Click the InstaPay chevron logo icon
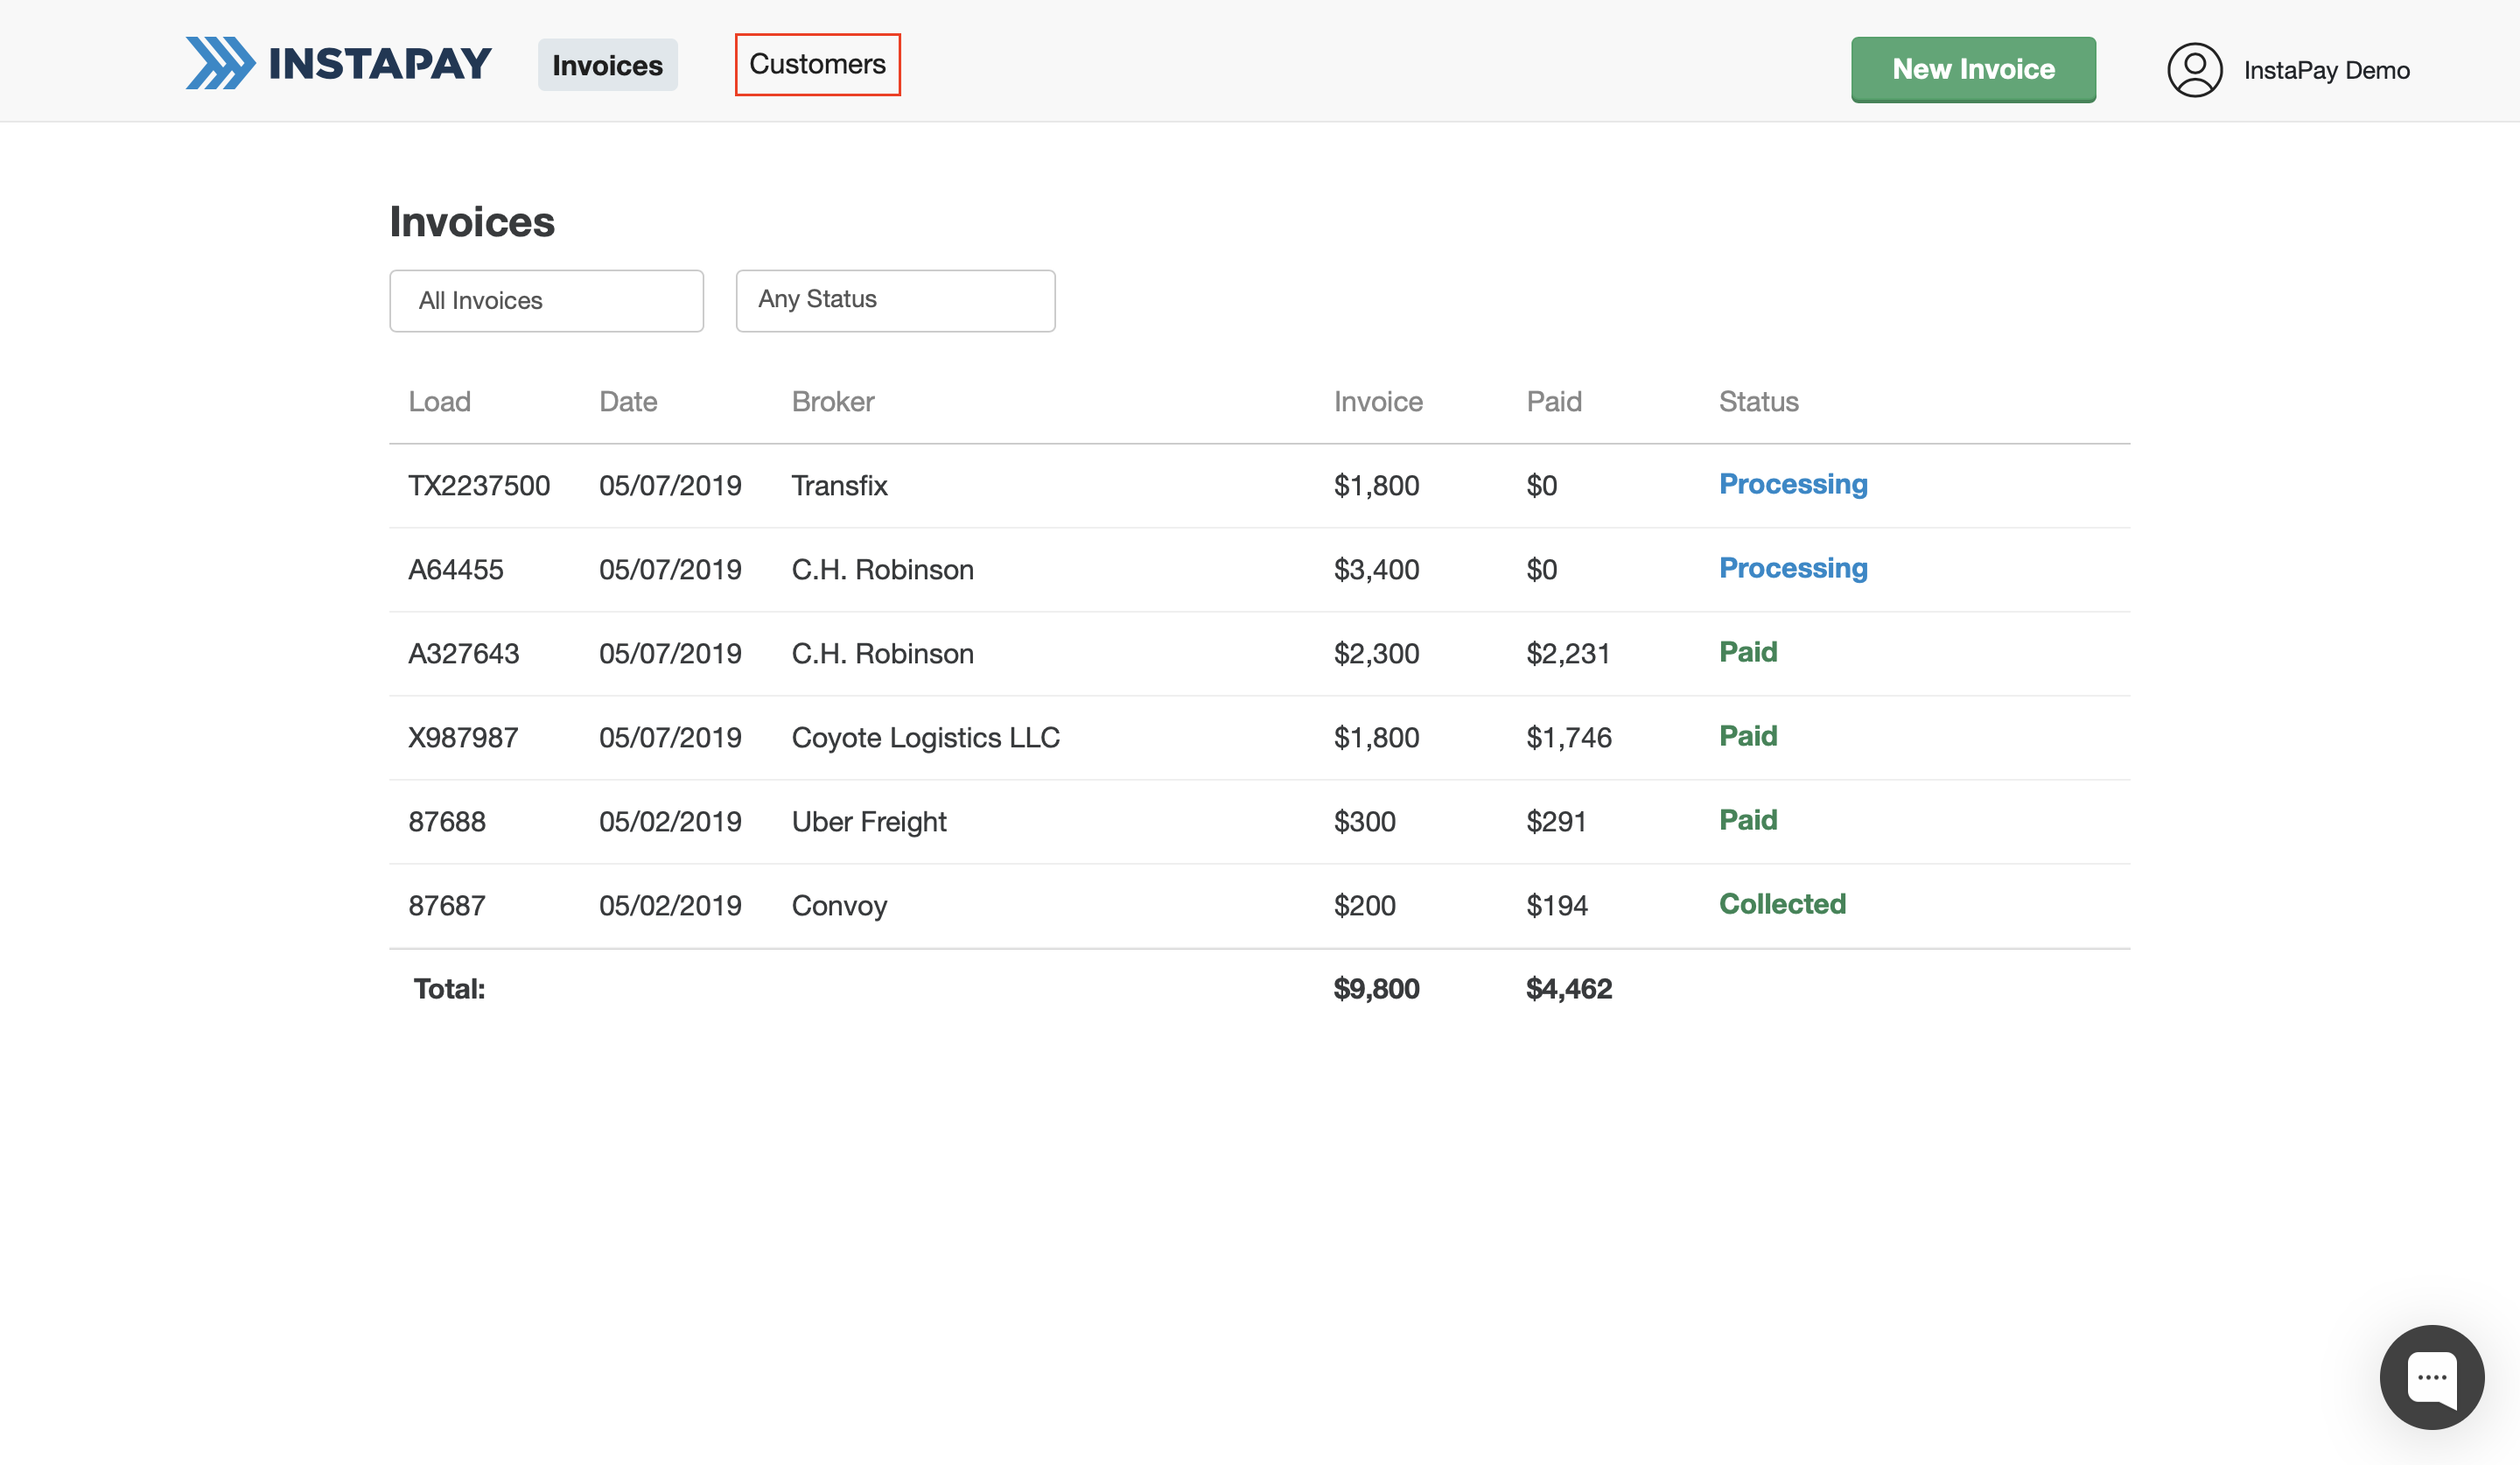Image resolution: width=2520 pixels, height=1465 pixels. coord(220,63)
